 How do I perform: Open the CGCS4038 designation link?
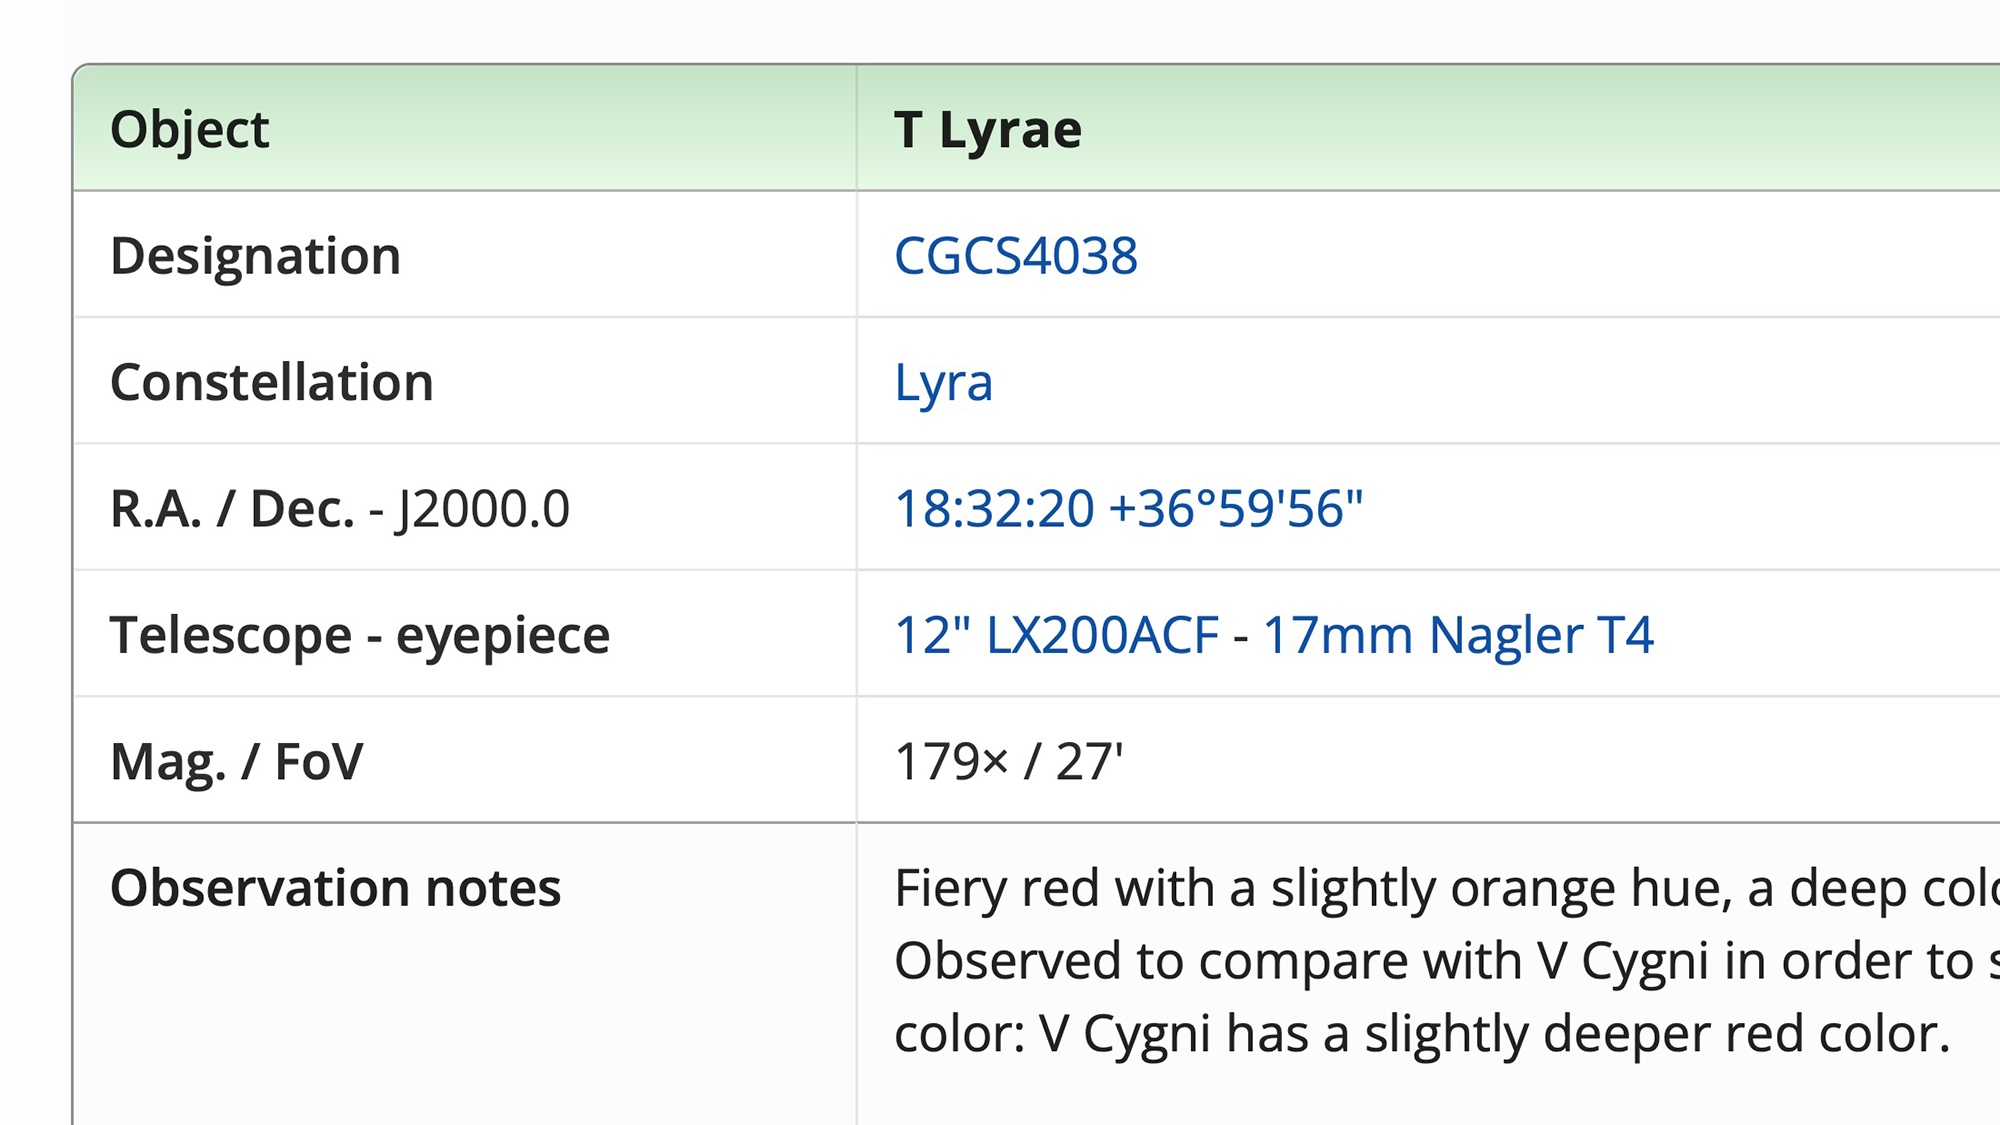point(1015,256)
